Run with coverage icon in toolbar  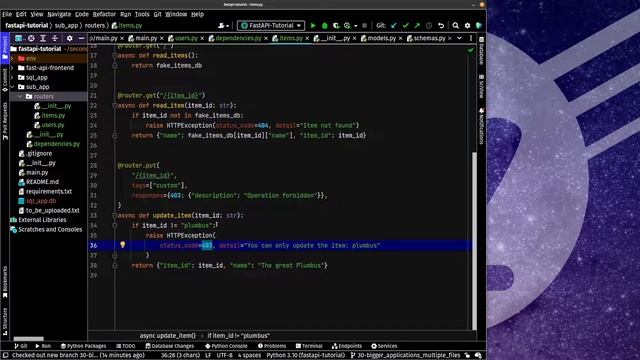click(x=336, y=25)
